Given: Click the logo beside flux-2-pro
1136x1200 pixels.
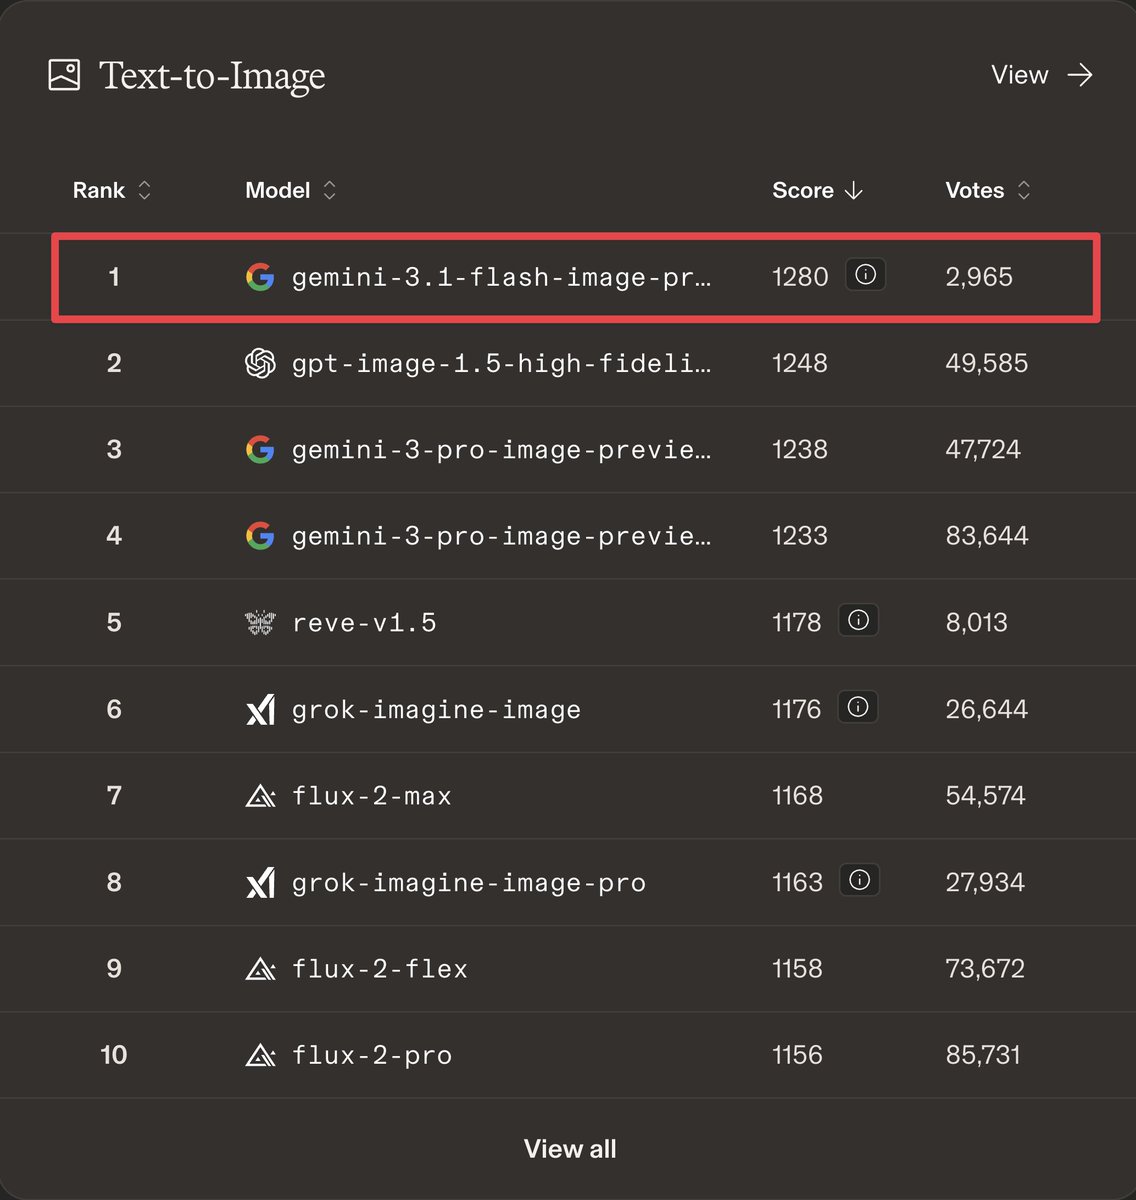Looking at the screenshot, I should 260,1055.
